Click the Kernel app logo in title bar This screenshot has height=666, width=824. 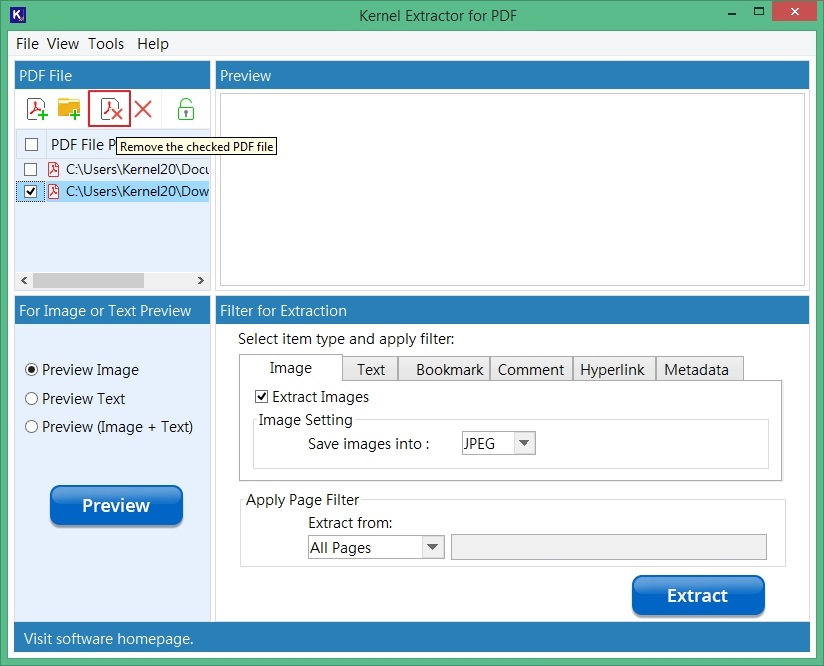(18, 15)
